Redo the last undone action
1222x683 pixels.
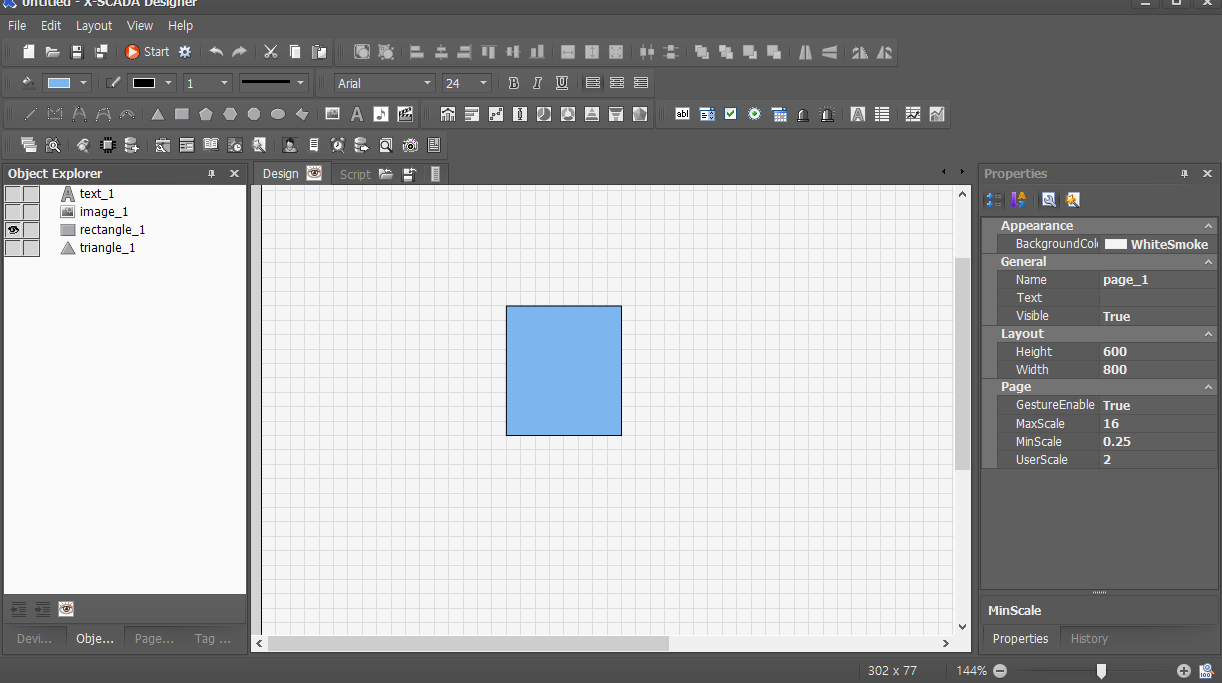(240, 51)
